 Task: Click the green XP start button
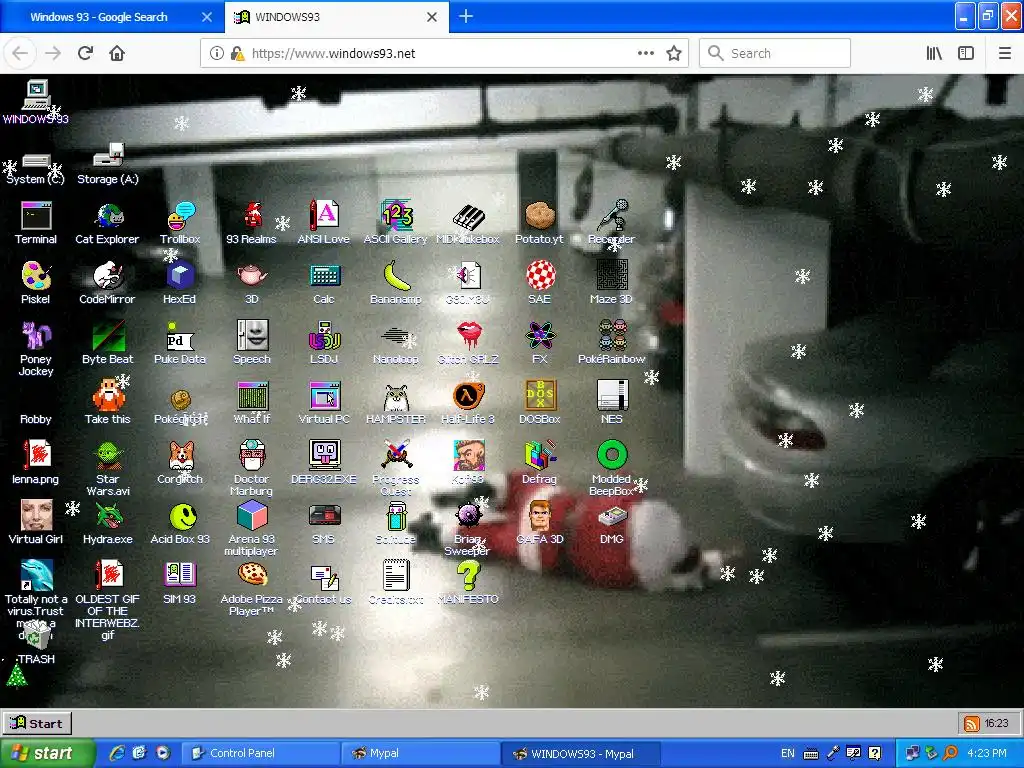pos(46,753)
